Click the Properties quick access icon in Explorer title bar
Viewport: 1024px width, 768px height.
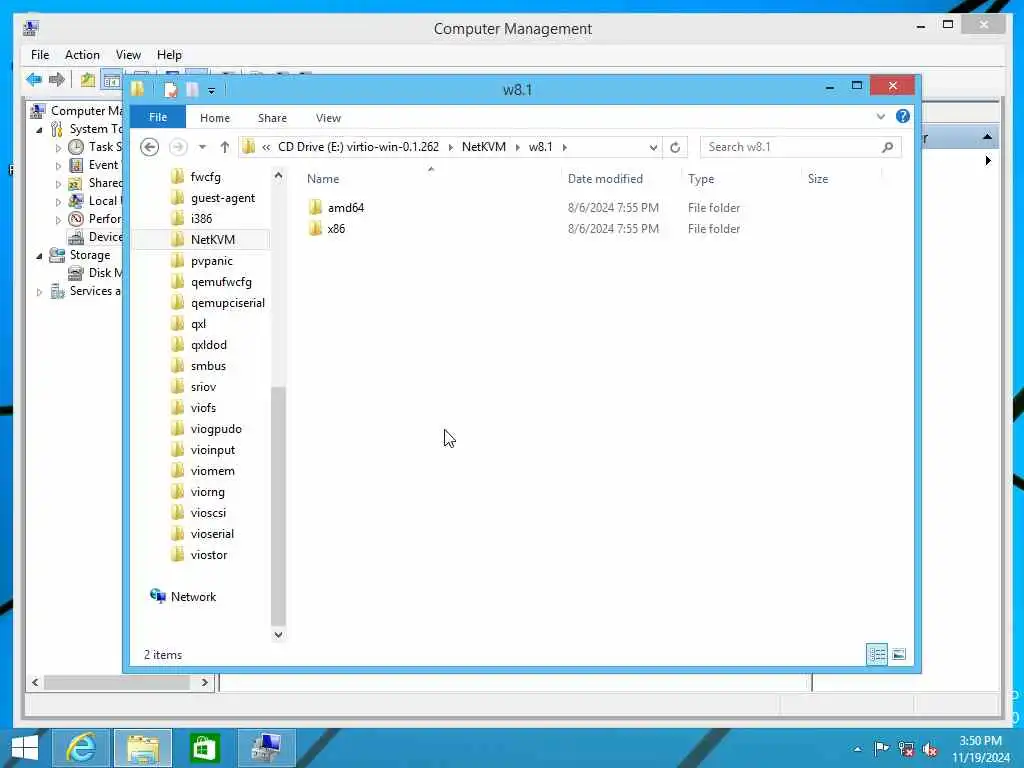click(x=170, y=89)
